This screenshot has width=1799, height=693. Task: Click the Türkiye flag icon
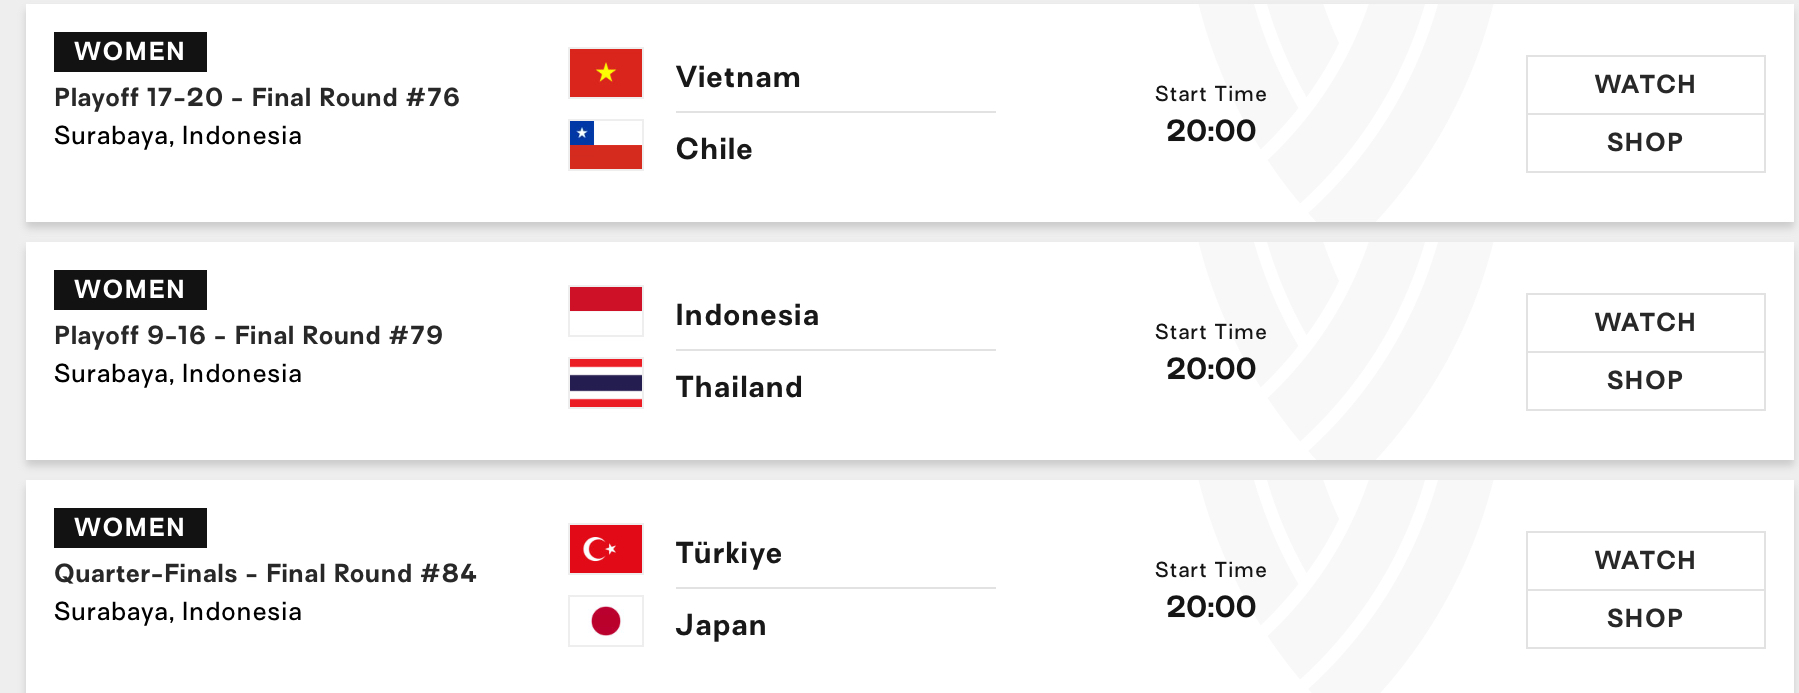[x=606, y=549]
